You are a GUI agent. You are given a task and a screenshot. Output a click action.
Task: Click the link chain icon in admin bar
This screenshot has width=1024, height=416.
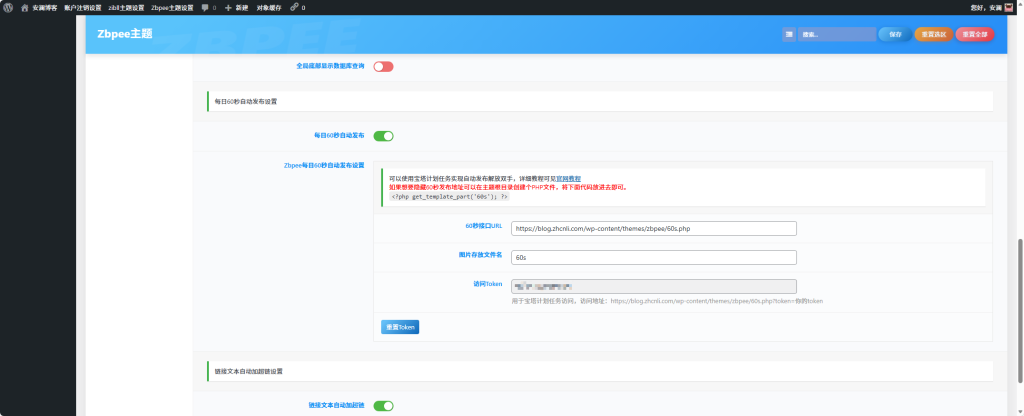(293, 7)
